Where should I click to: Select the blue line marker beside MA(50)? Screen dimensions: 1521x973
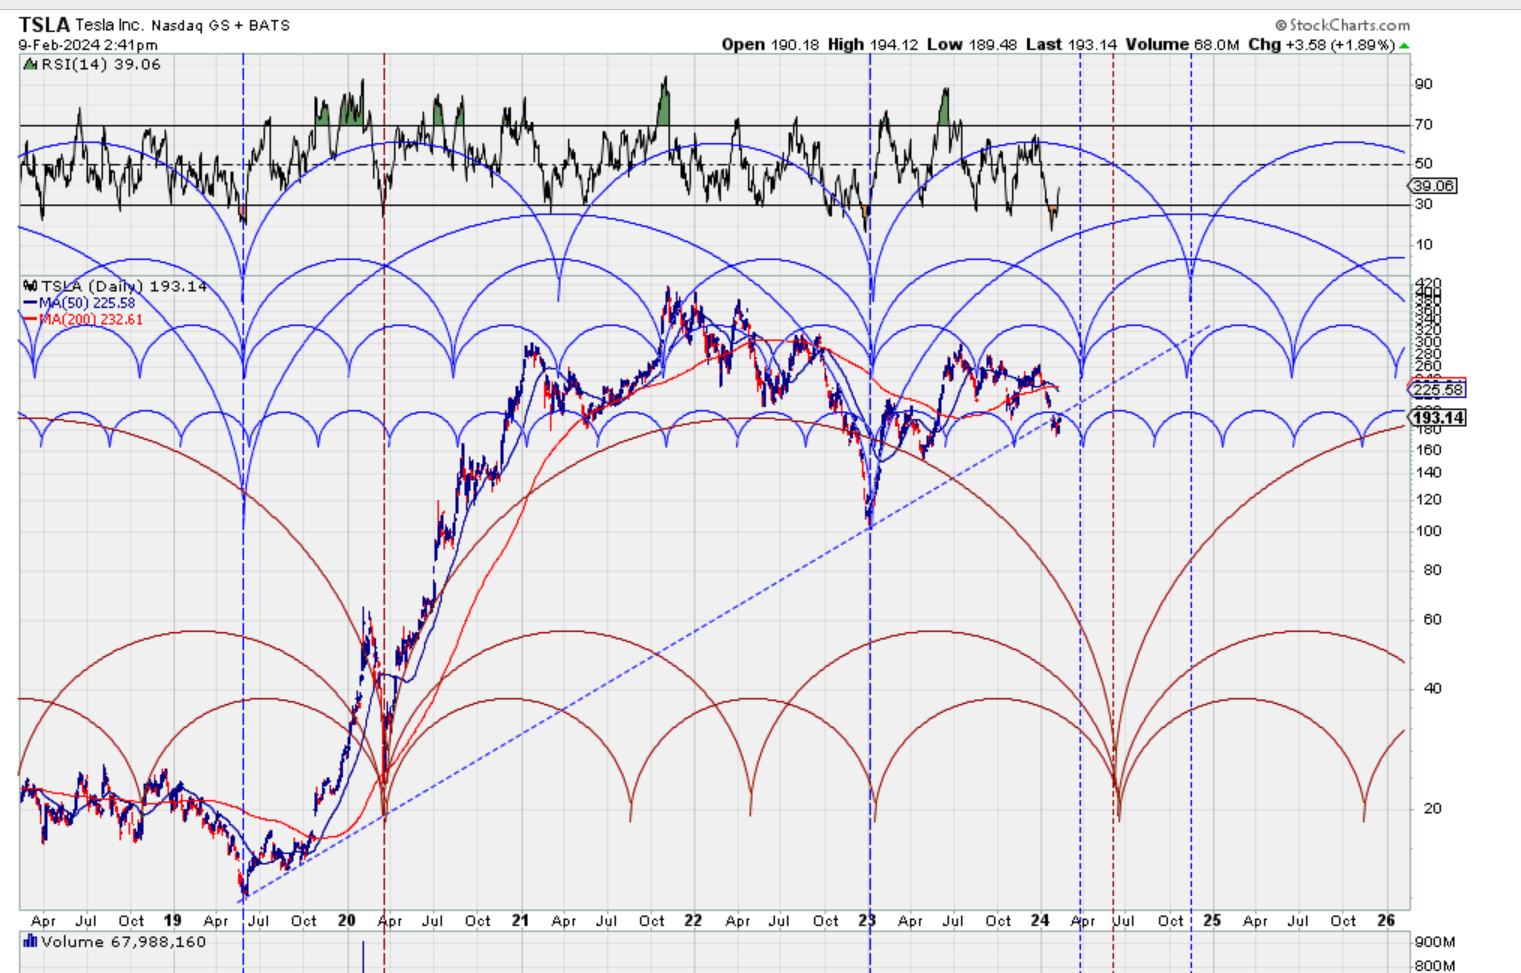[30, 303]
